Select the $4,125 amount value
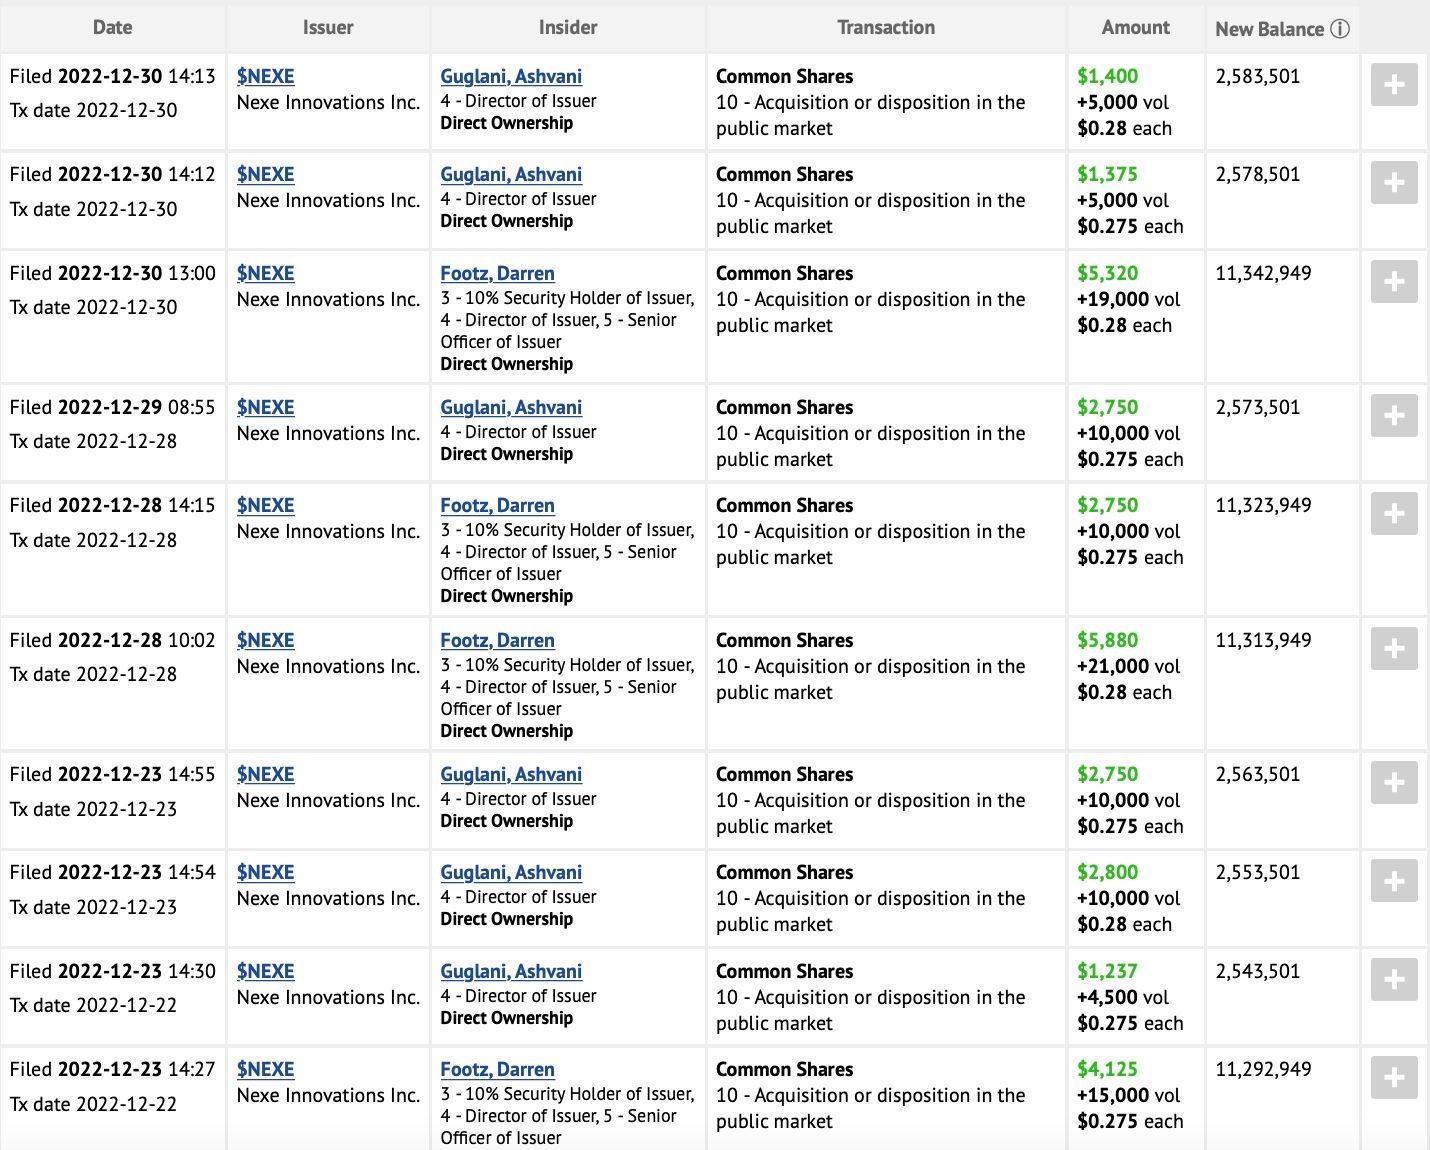Image resolution: width=1430 pixels, height=1150 pixels. (1107, 1069)
